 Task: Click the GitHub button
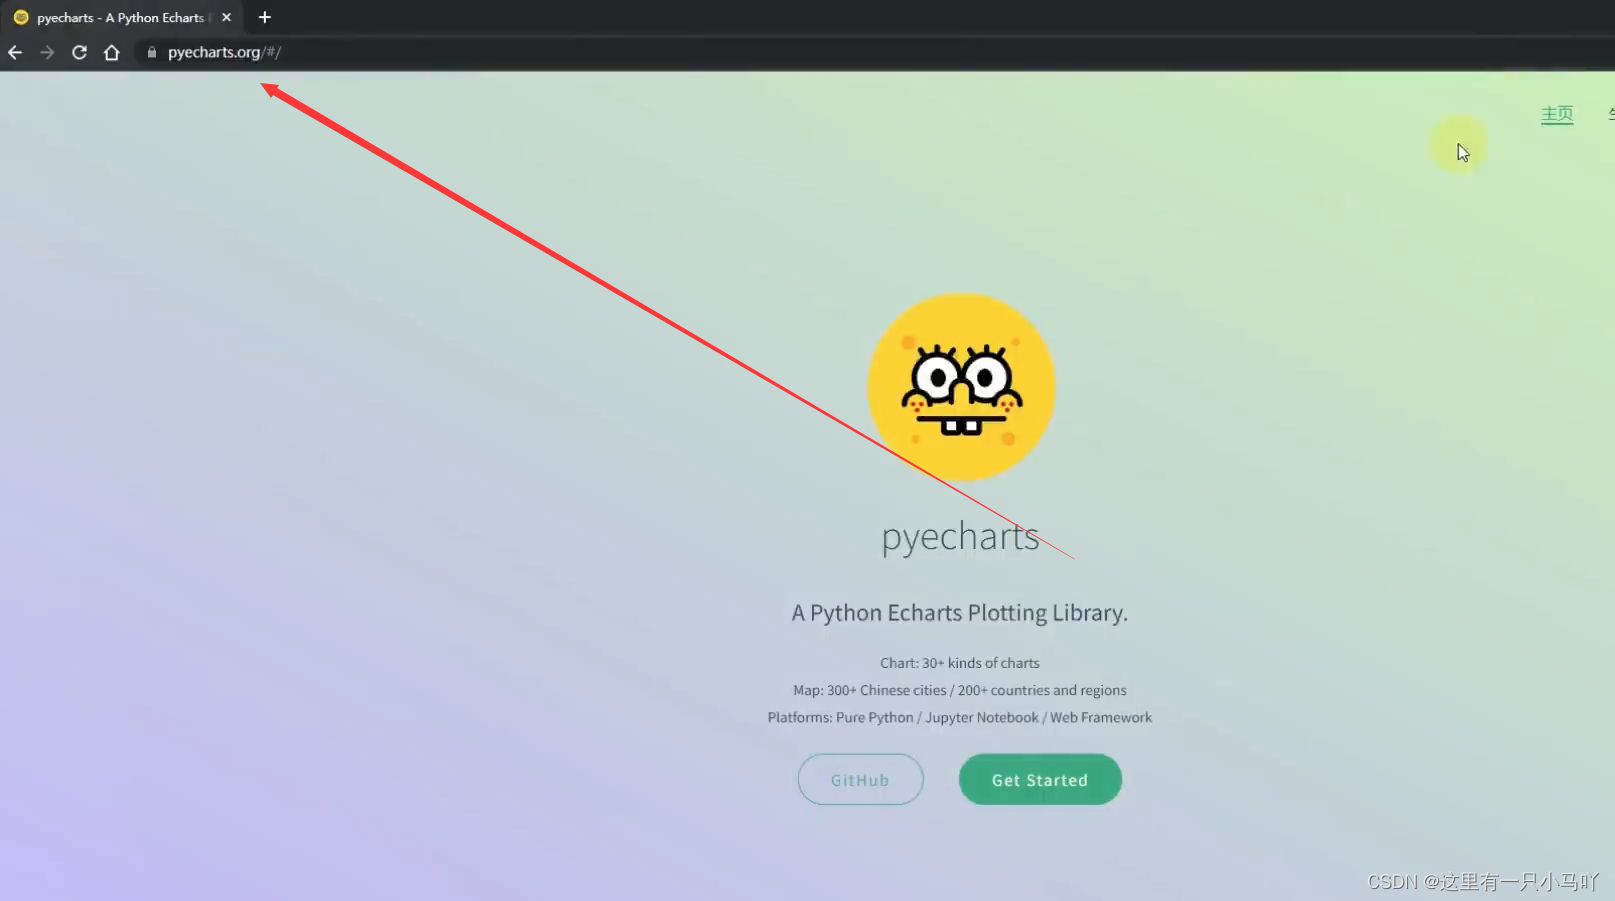coord(860,780)
